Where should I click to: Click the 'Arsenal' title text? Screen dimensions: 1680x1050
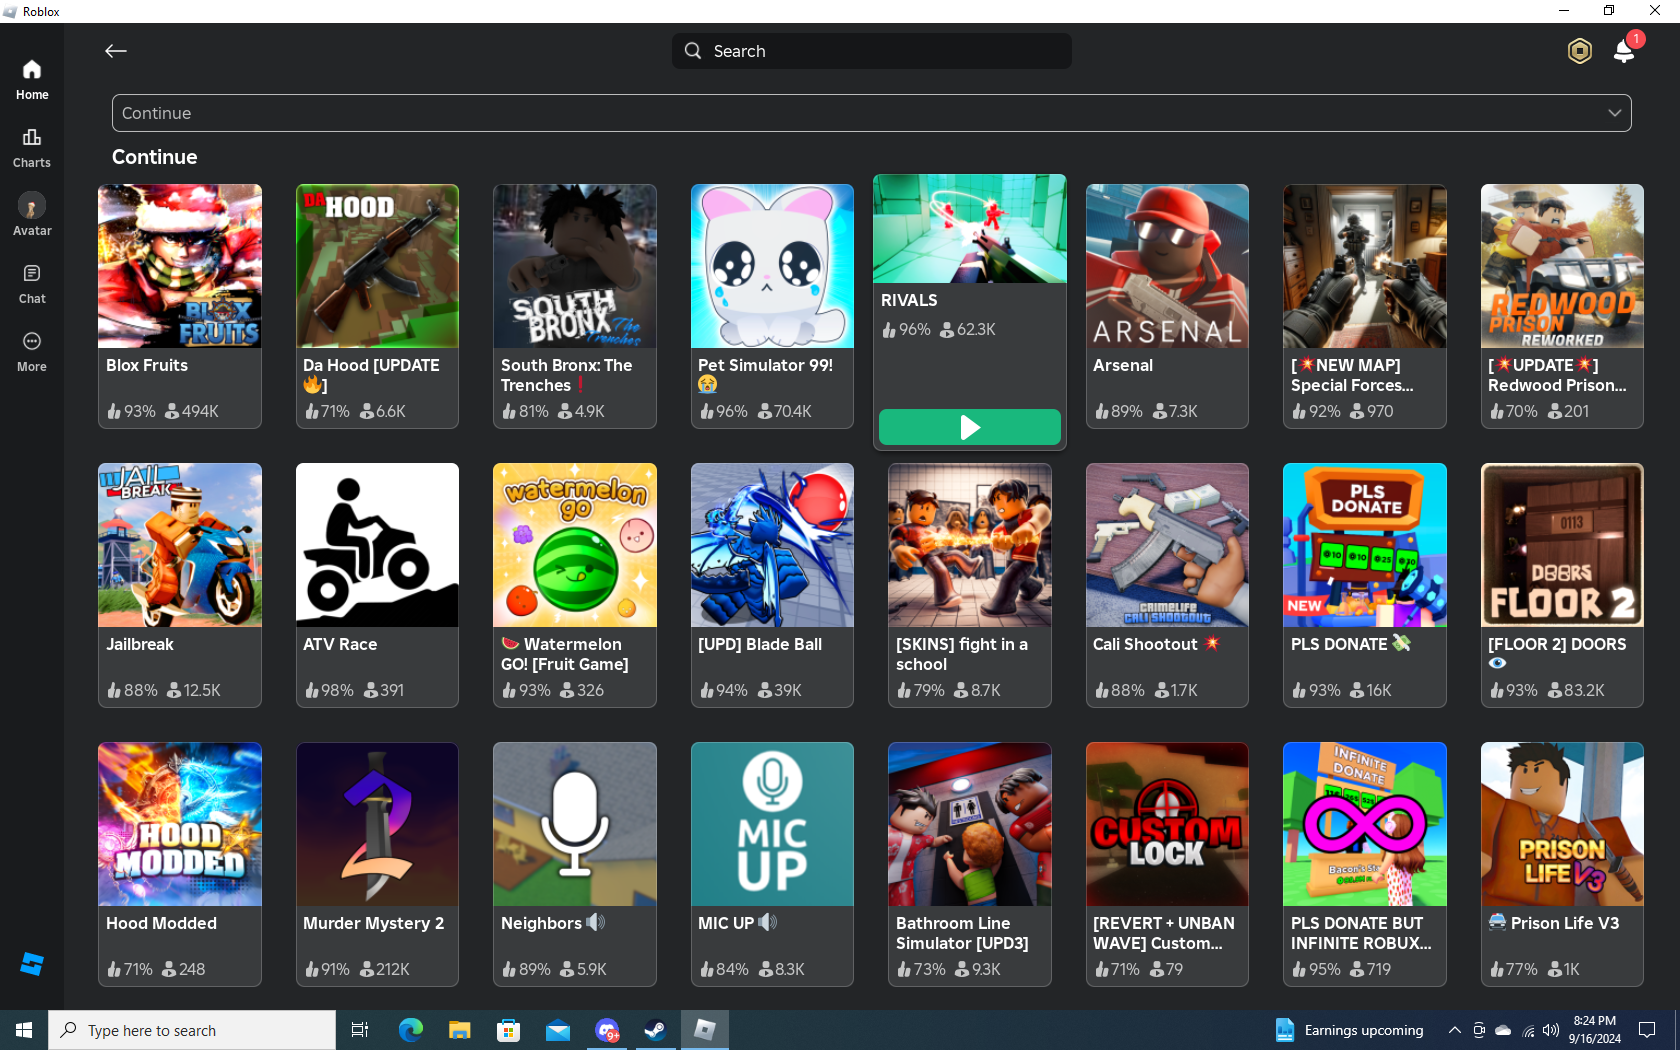point(1123,365)
